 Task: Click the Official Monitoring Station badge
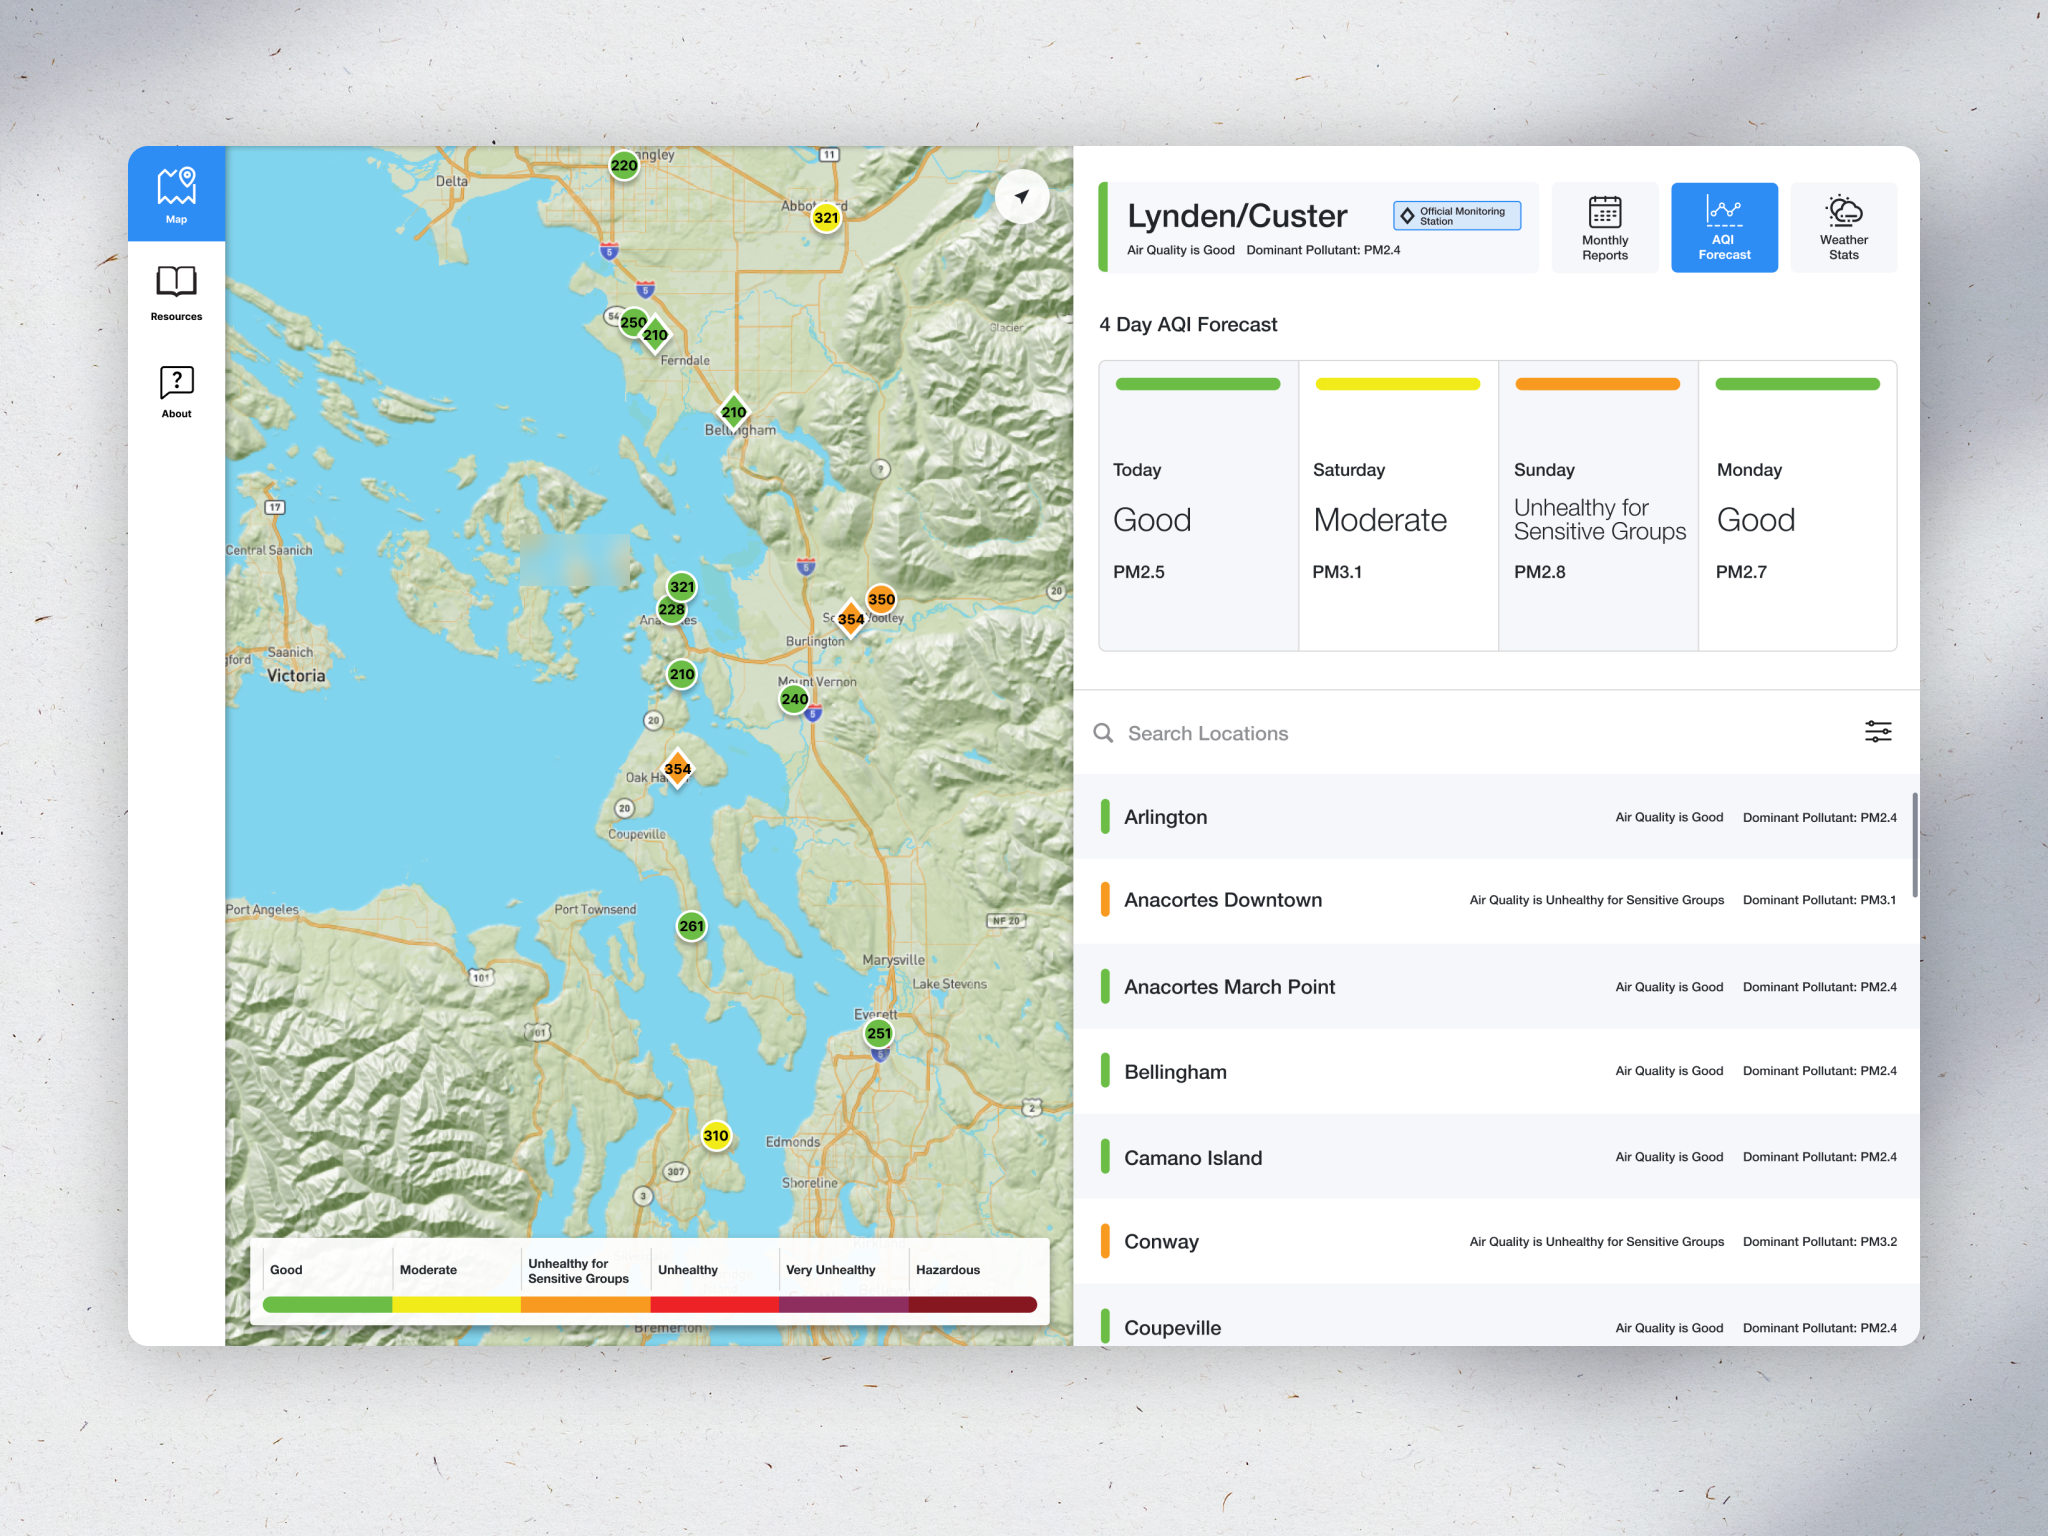coord(1457,216)
